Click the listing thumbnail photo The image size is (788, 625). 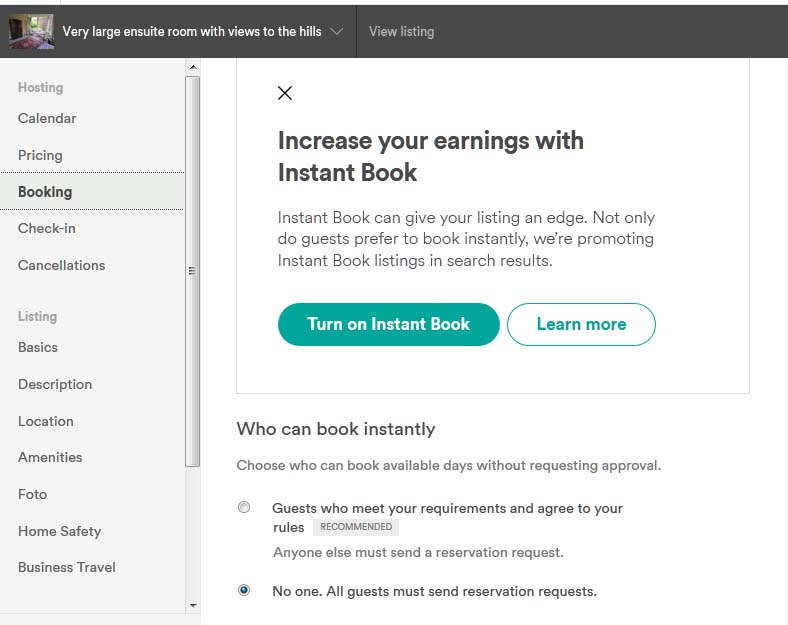pyautogui.click(x=31, y=31)
